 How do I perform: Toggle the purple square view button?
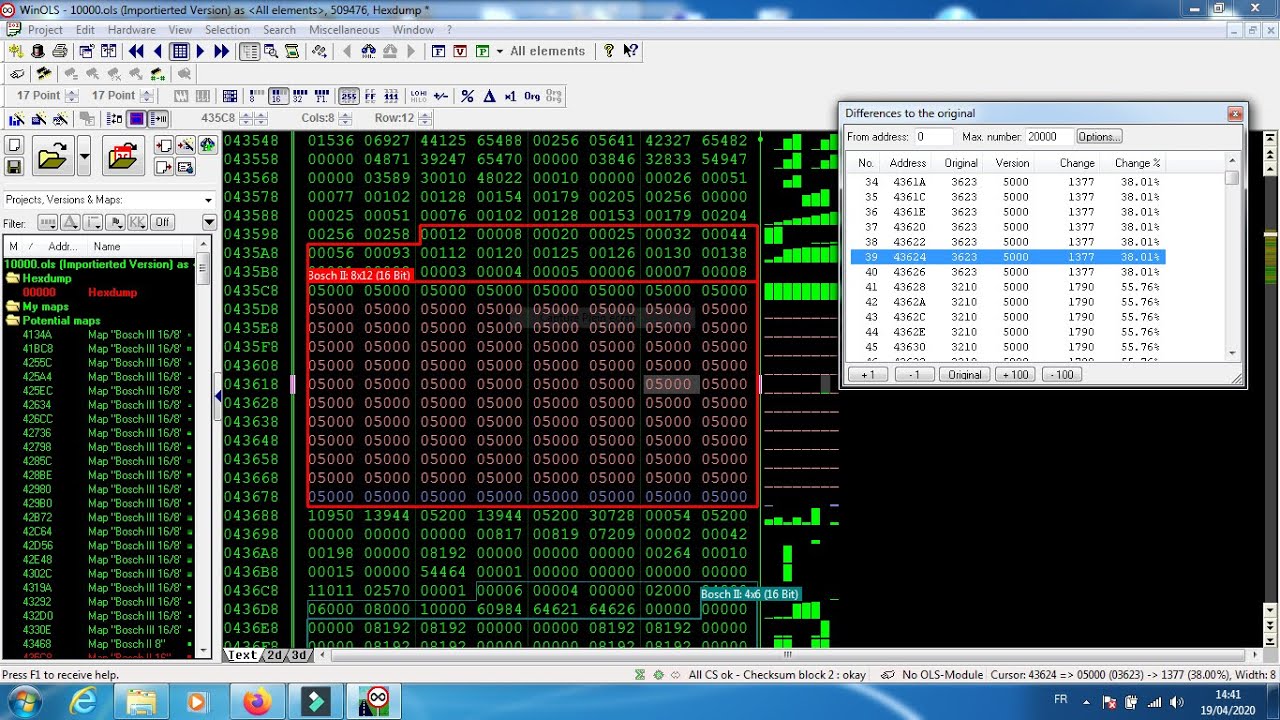(x=137, y=118)
